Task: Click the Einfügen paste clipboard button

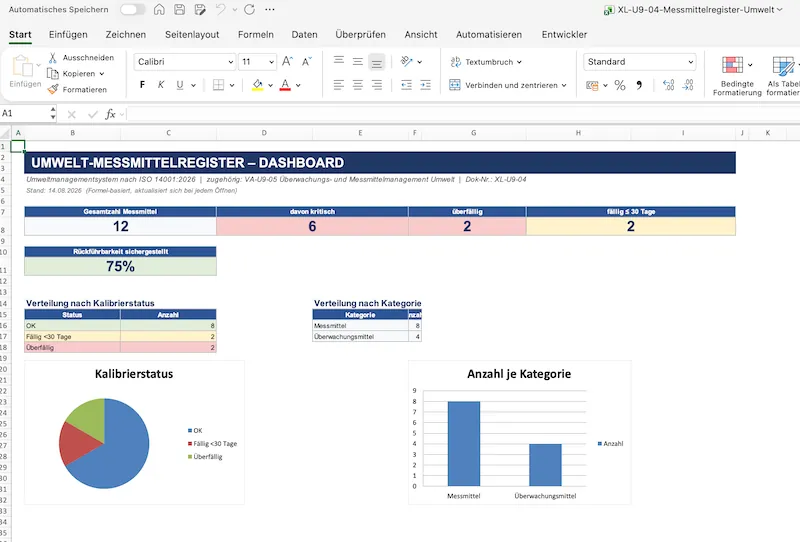Action: pyautogui.click(x=25, y=71)
